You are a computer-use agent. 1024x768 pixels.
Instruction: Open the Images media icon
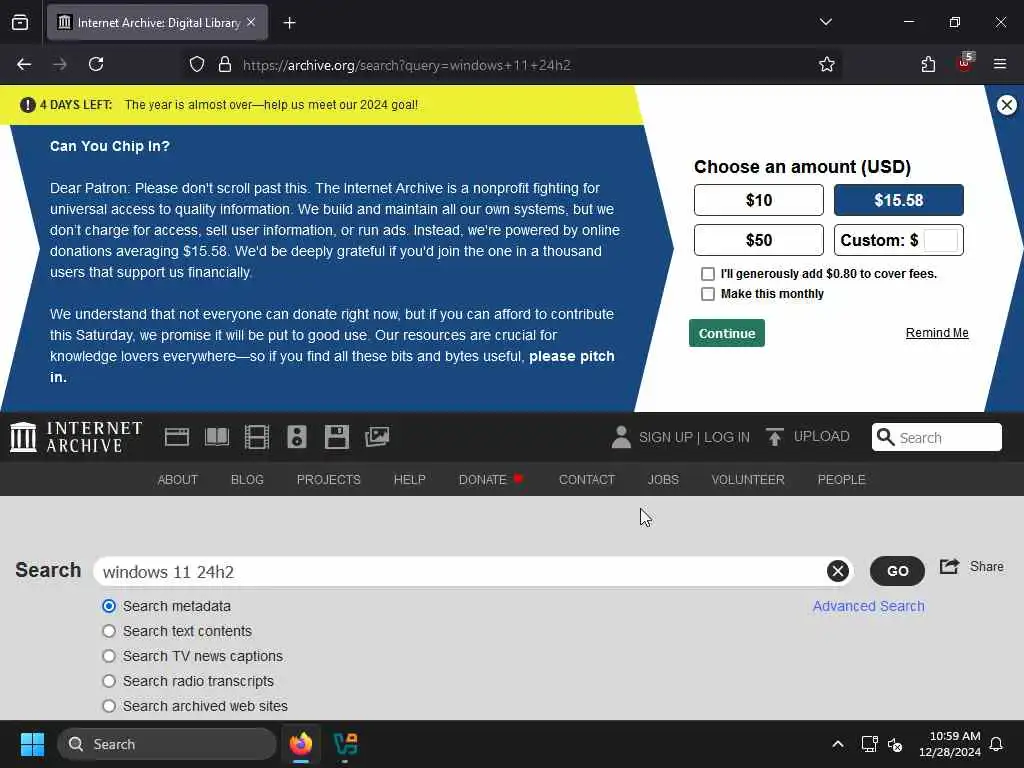(377, 437)
